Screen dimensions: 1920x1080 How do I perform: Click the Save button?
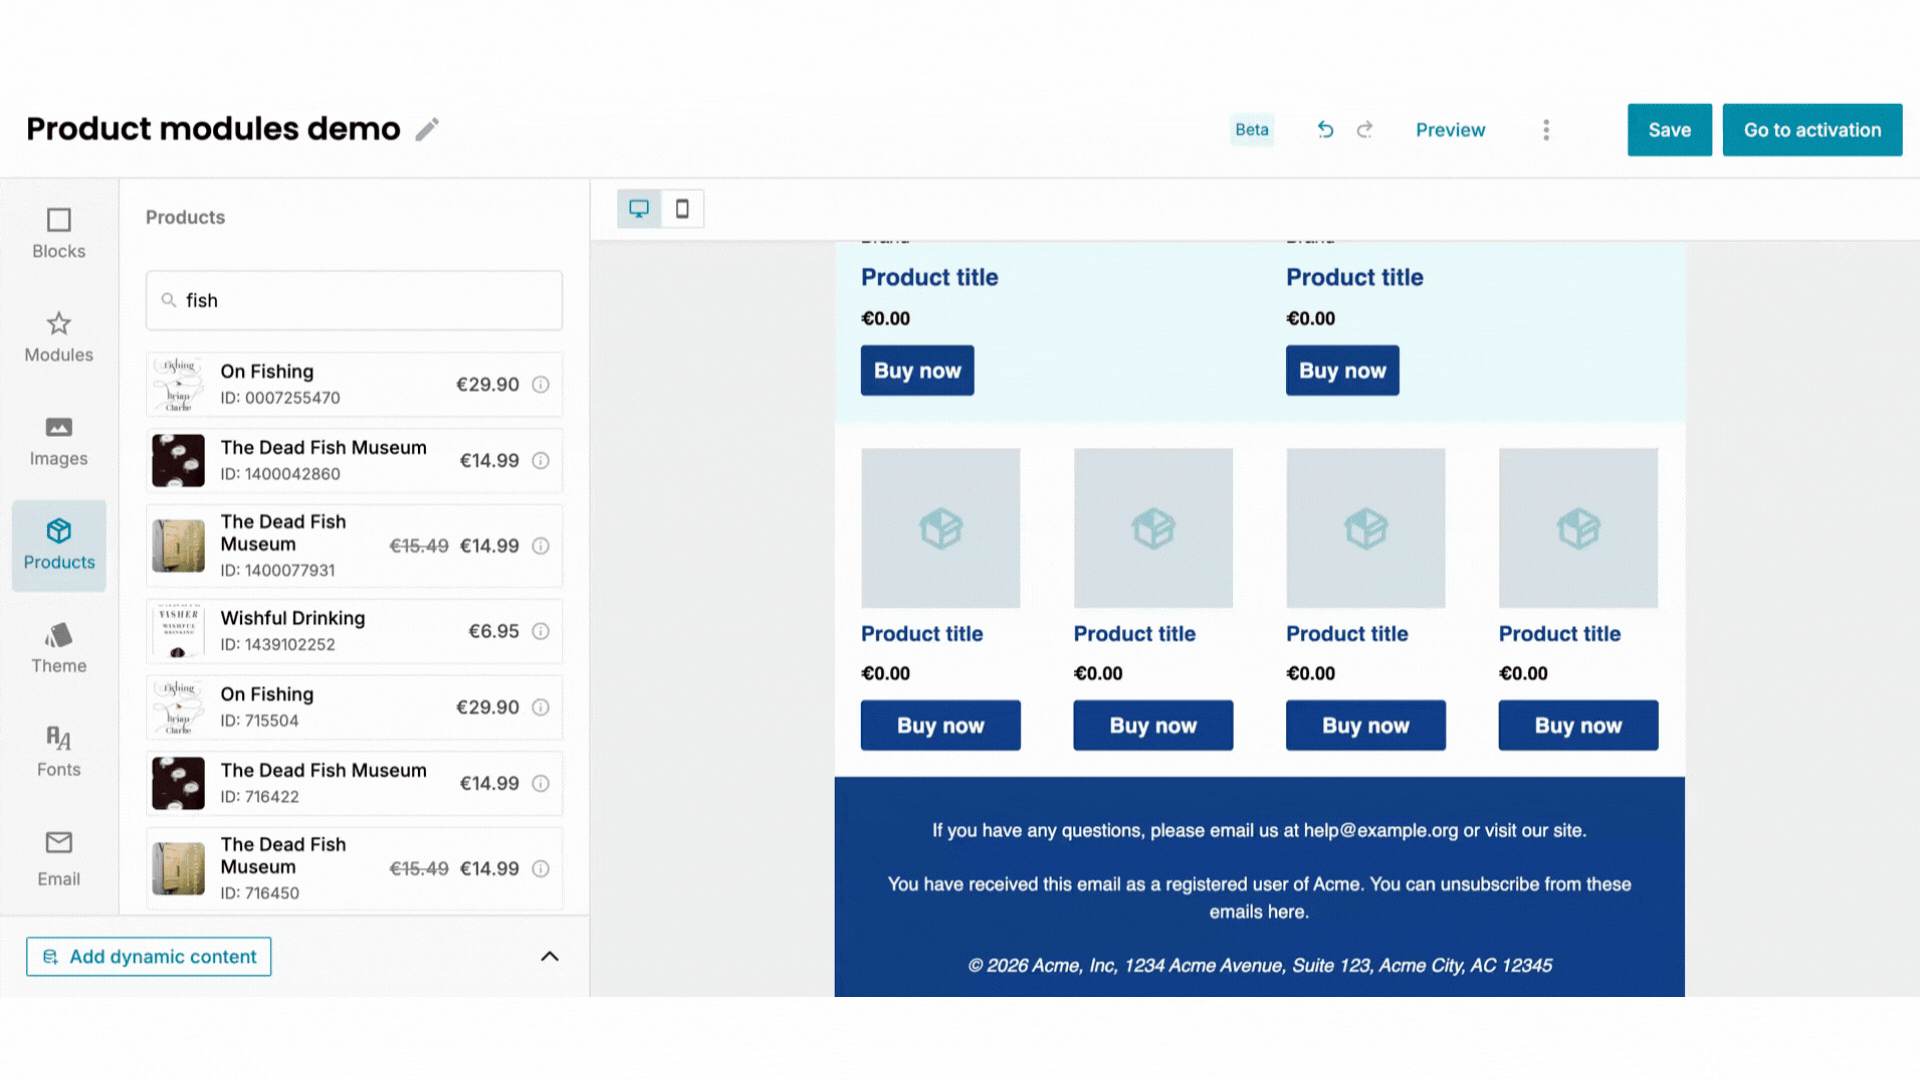click(x=1669, y=129)
